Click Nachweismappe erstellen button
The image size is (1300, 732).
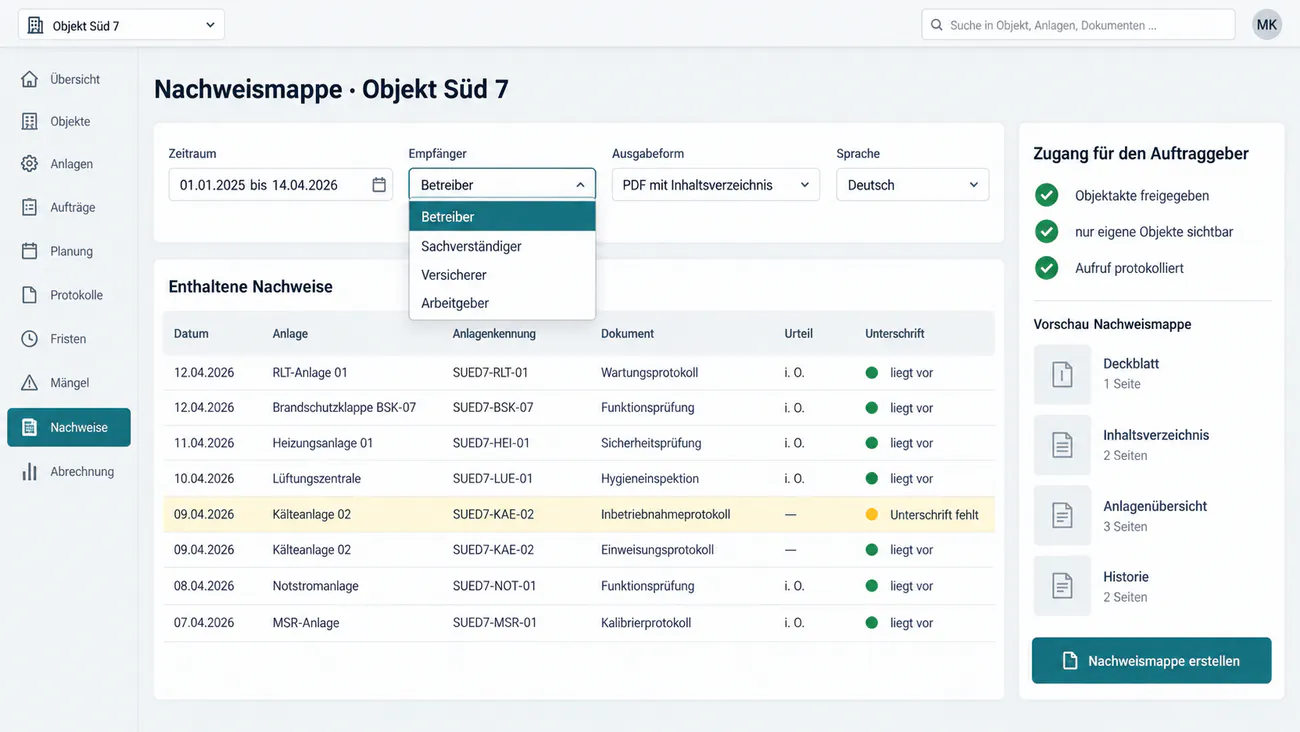(x=1152, y=661)
